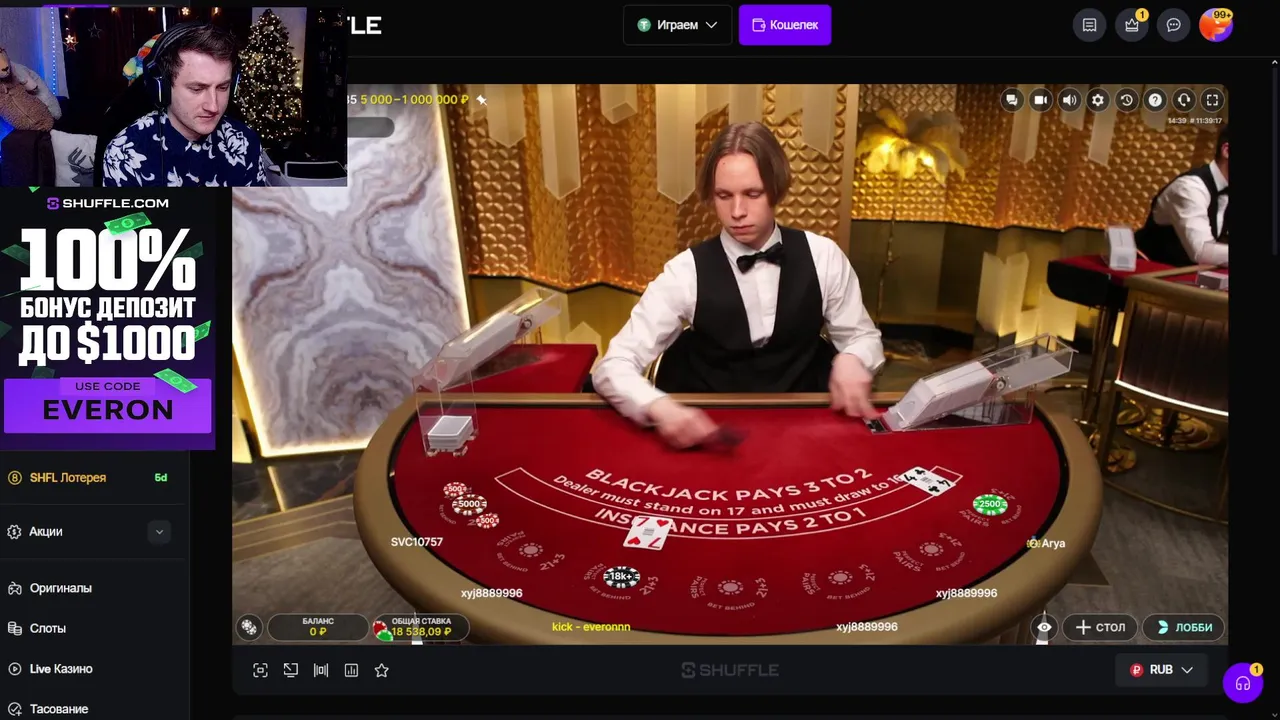The width and height of the screenshot is (1280, 720).
Task: Mute the game sound speaker icon
Action: (1069, 100)
